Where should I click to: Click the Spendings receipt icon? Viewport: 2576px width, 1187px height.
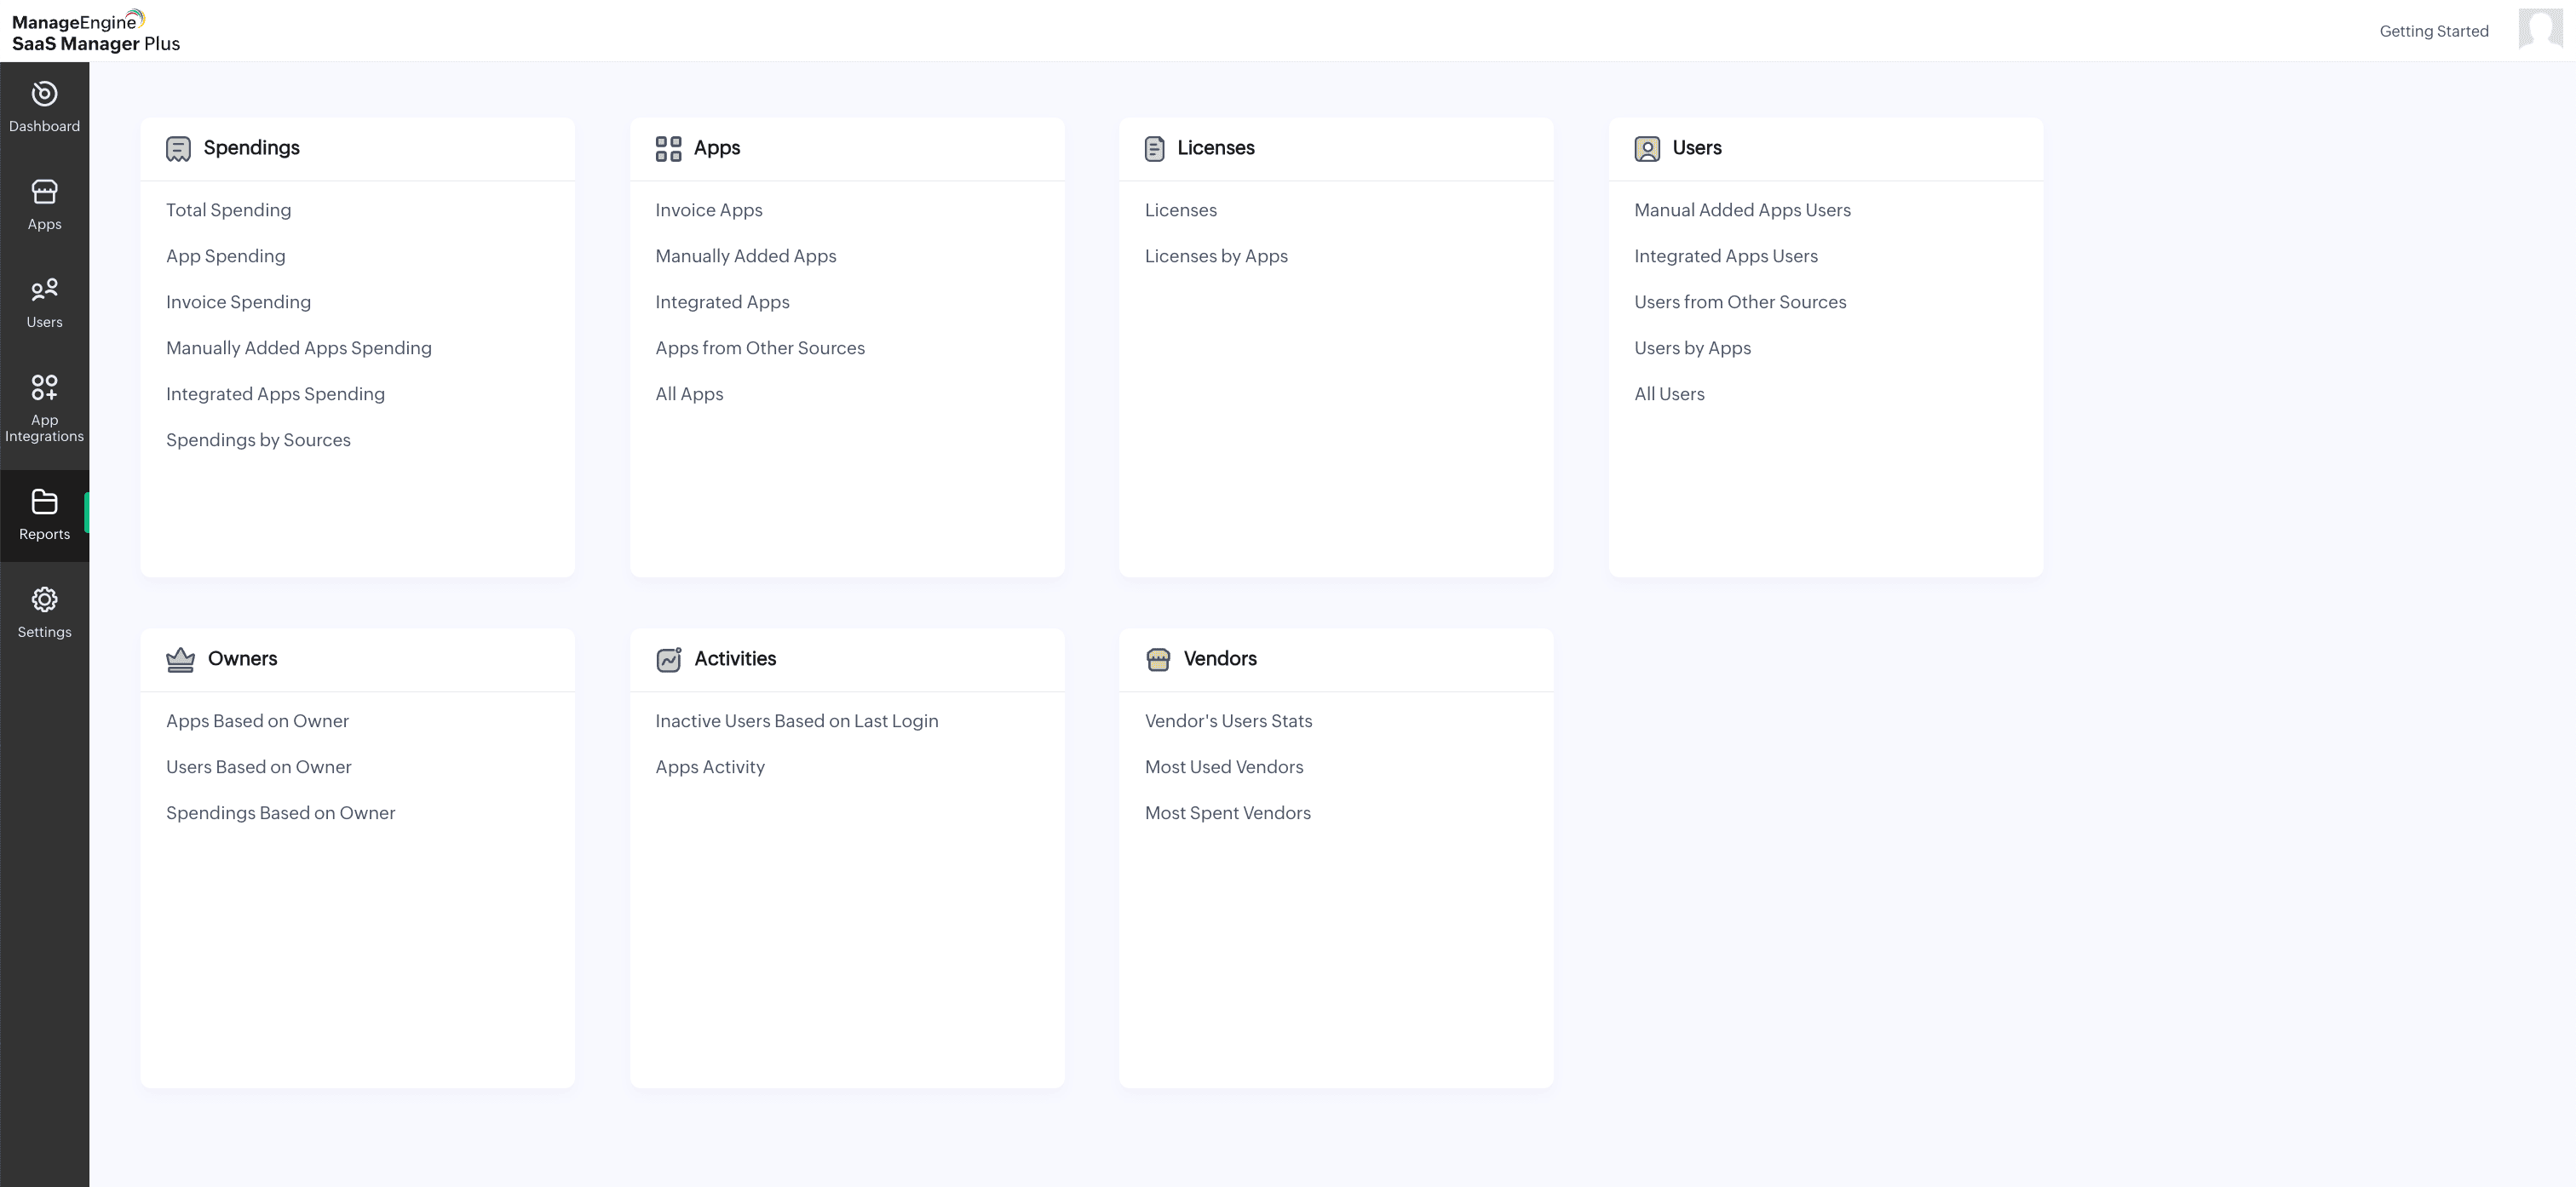(178, 149)
